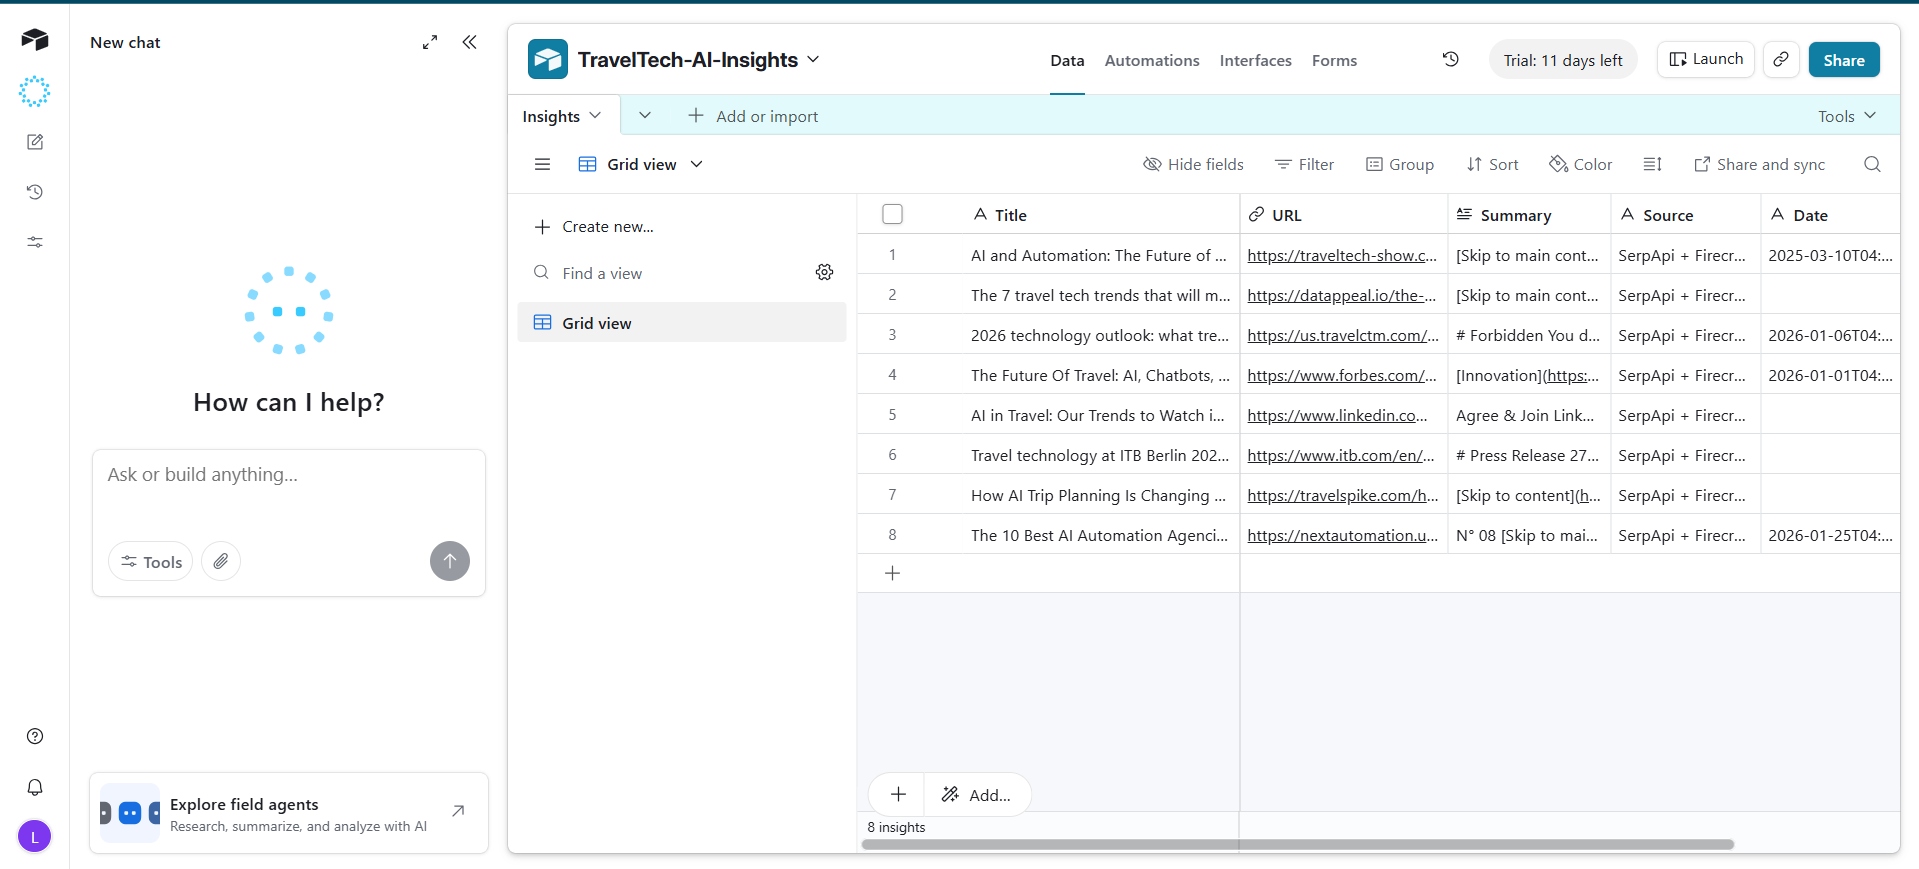Viewport: 1919px width, 869px height.
Task: Toggle the select-all rows checkbox
Action: (x=893, y=214)
